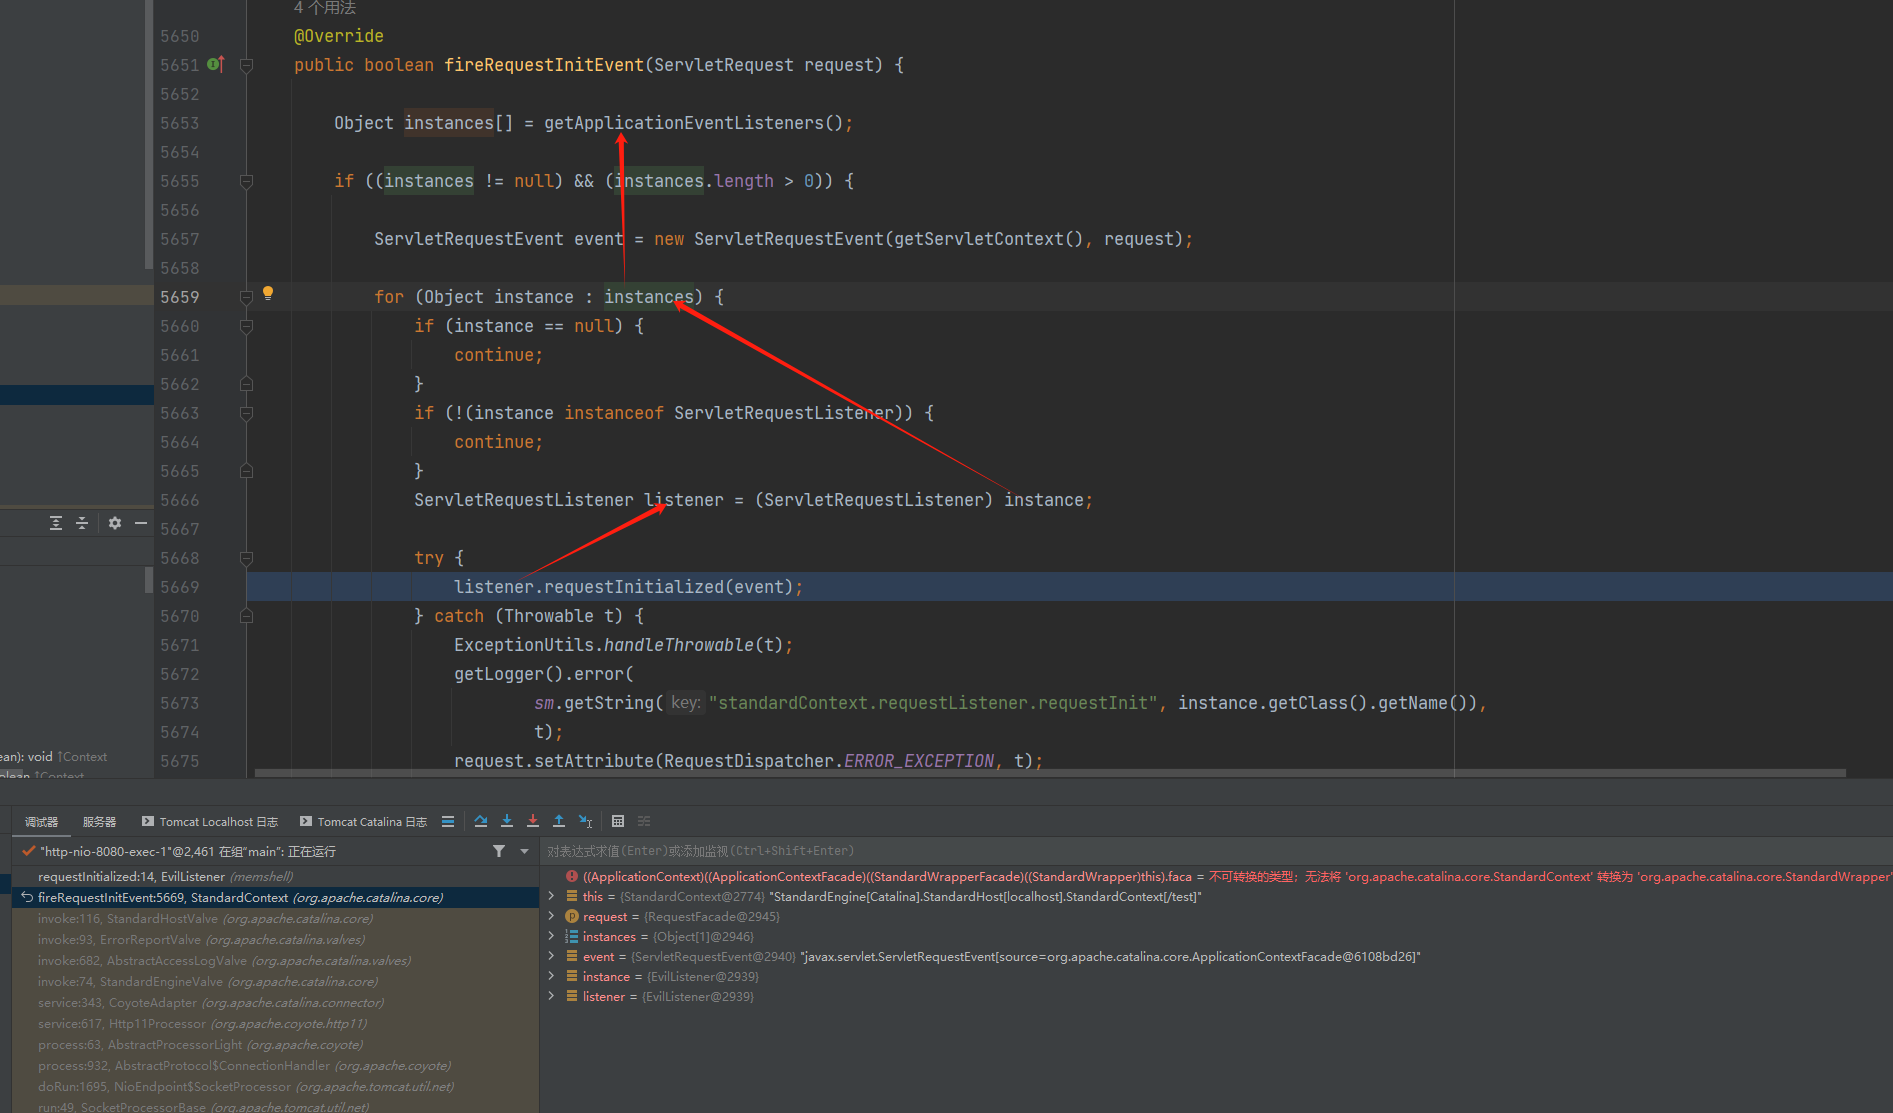
Task: Click the http-nio-8080-exec-1 thread label
Action: pyautogui.click(x=188, y=851)
